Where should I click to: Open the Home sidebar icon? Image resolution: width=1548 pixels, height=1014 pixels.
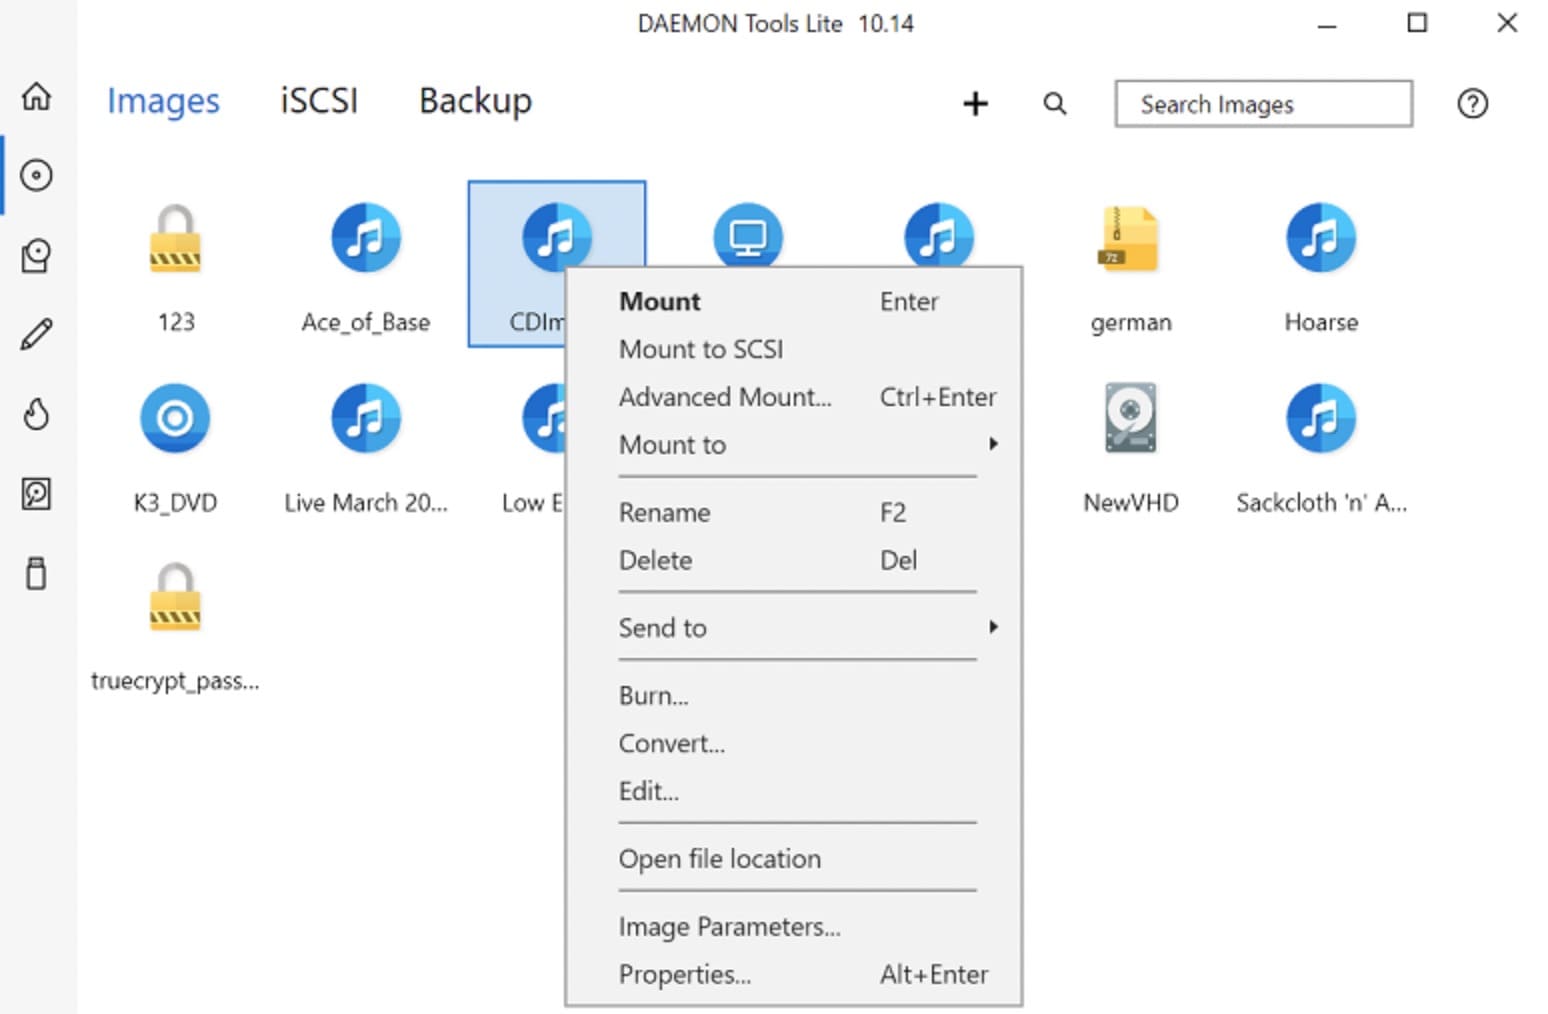[x=37, y=96]
